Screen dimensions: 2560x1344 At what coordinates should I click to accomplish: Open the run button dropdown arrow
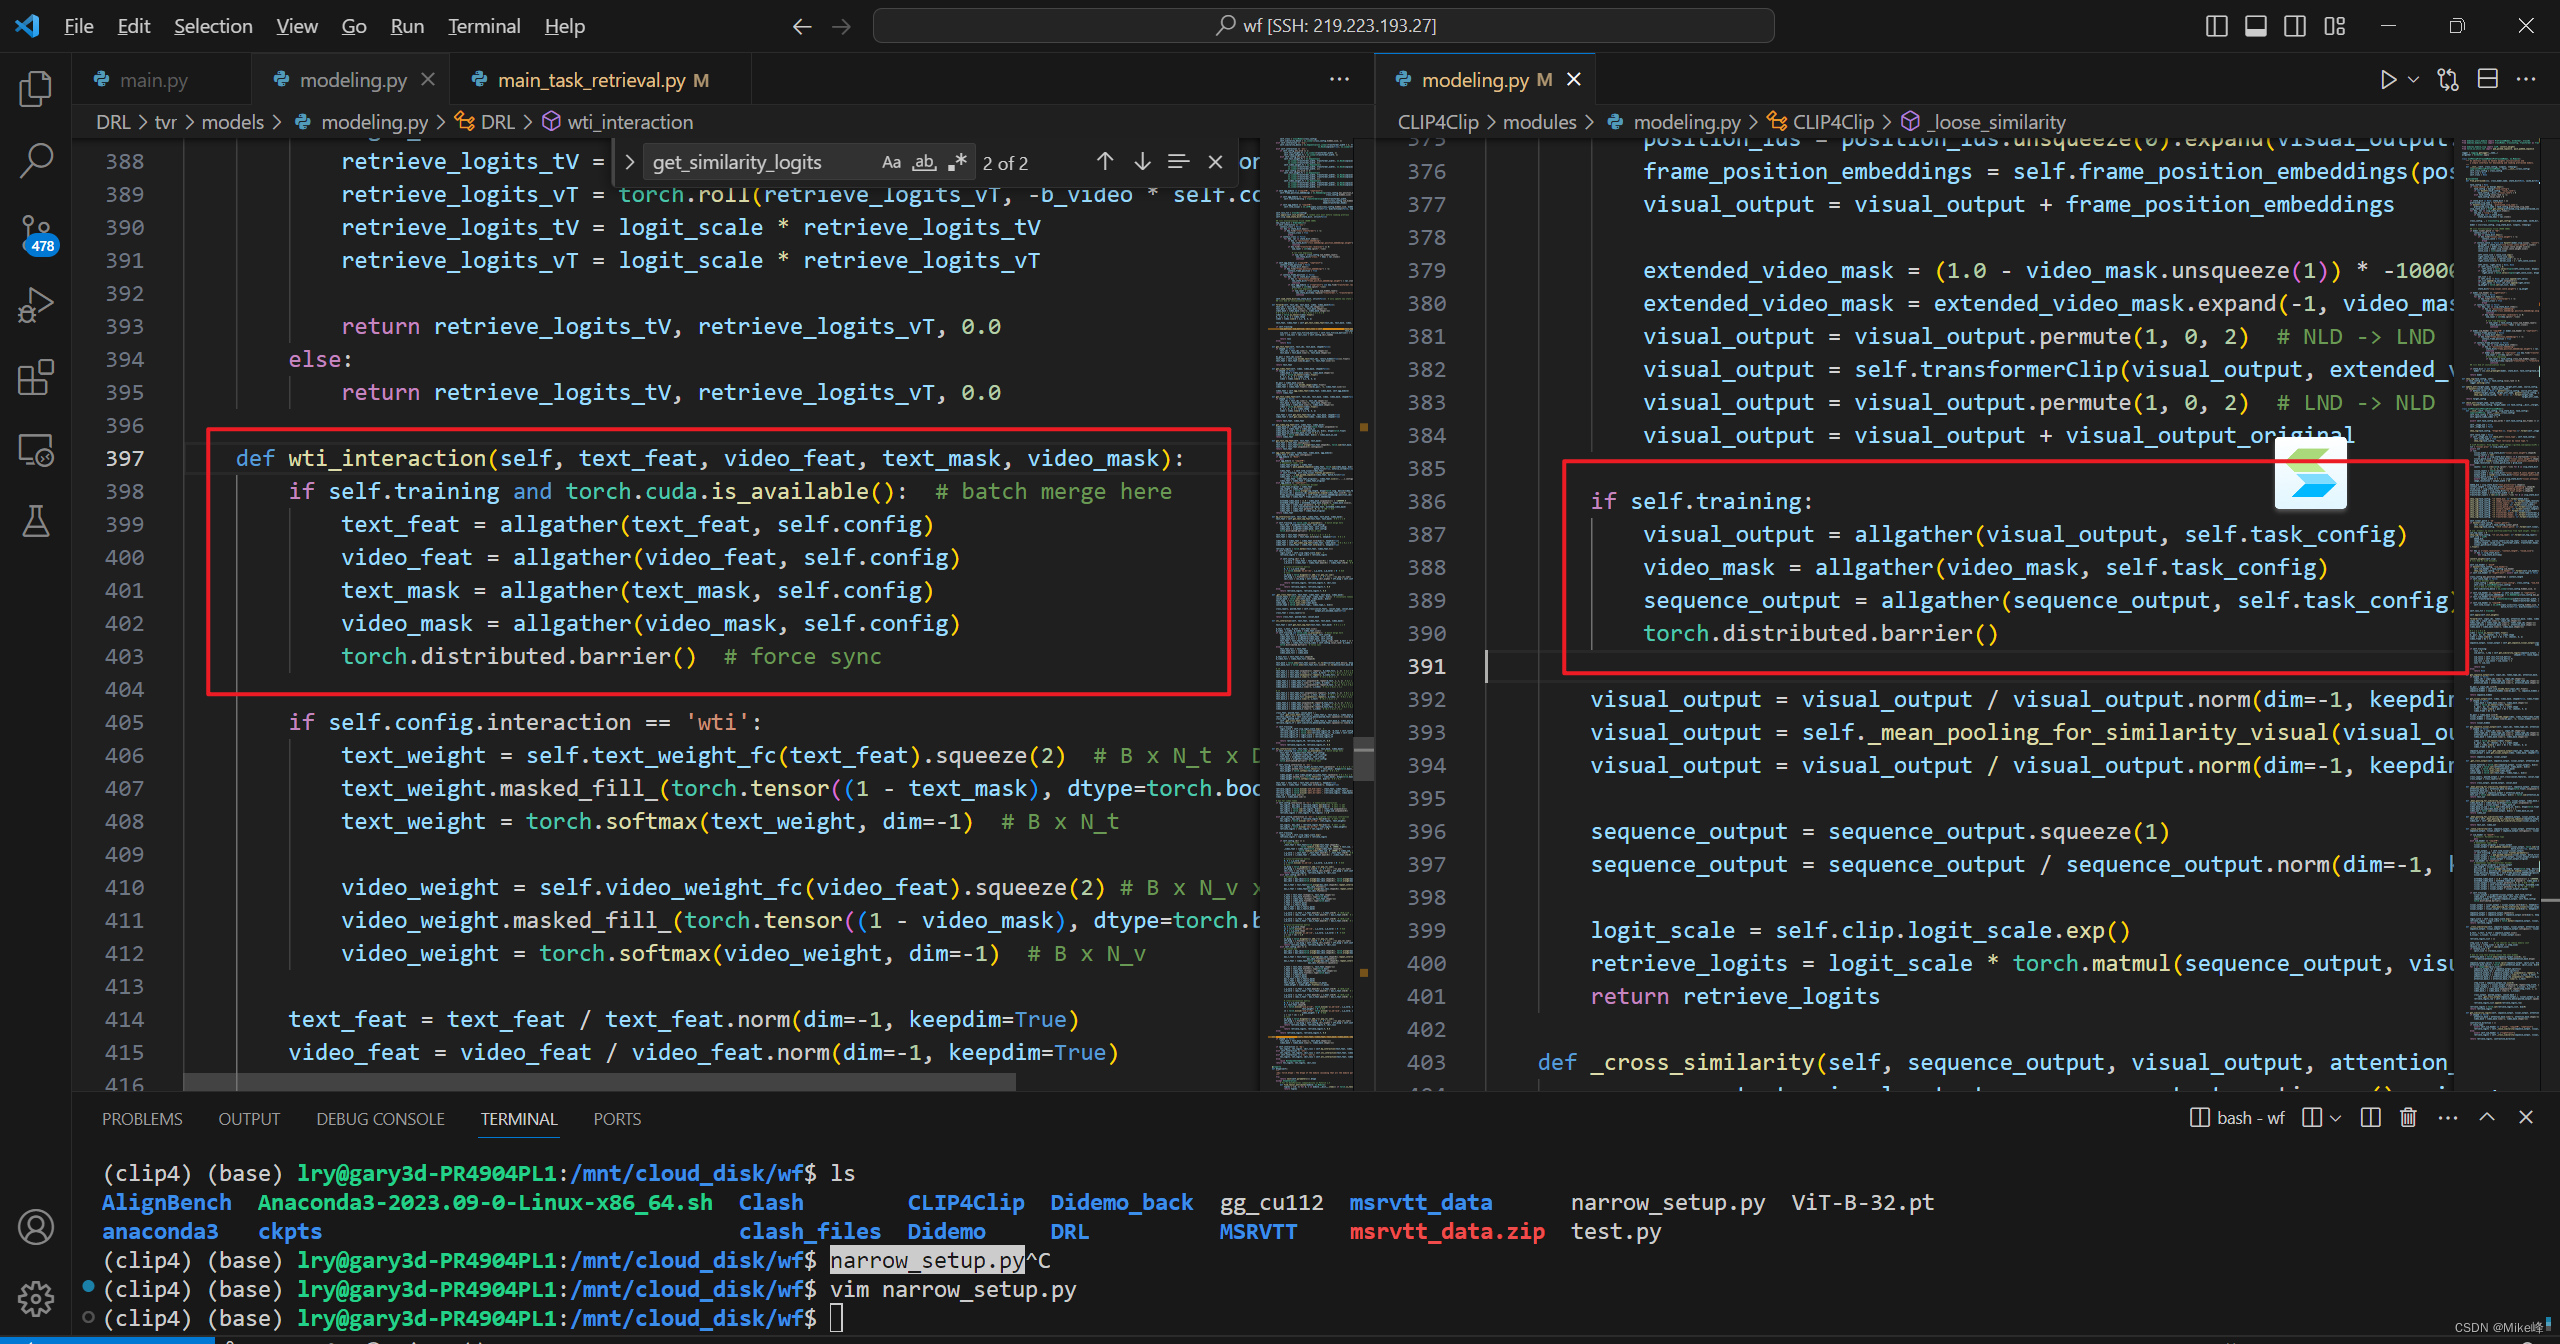pyautogui.click(x=2414, y=80)
